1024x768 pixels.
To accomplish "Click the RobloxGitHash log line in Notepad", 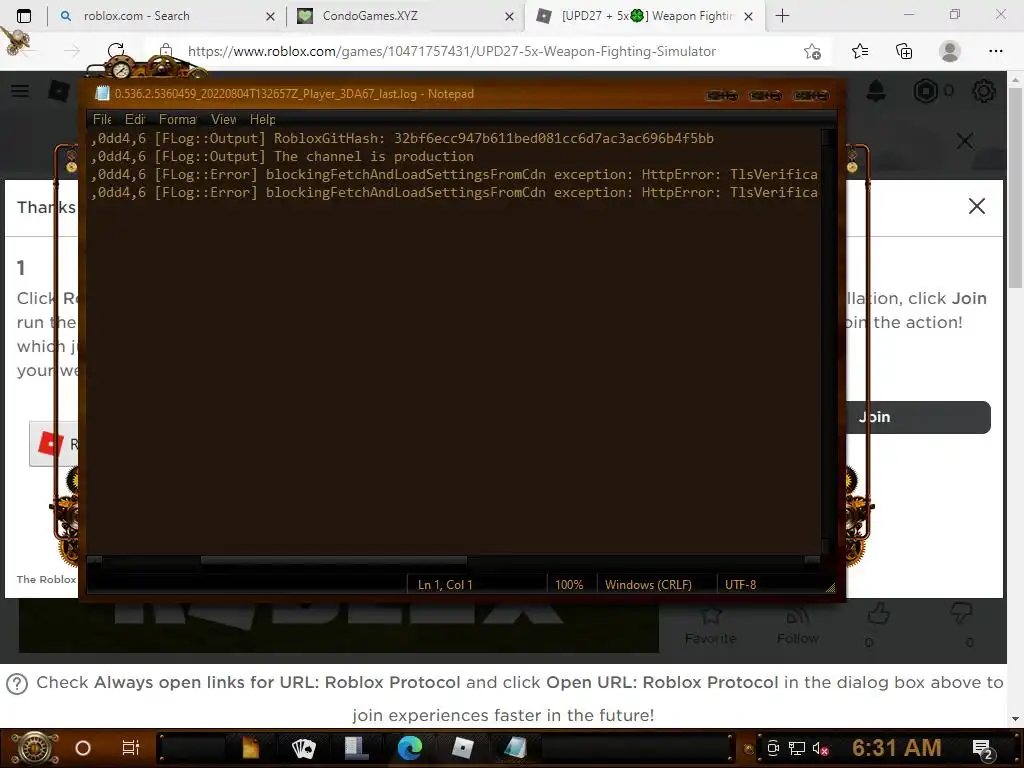I will [x=402, y=138].
